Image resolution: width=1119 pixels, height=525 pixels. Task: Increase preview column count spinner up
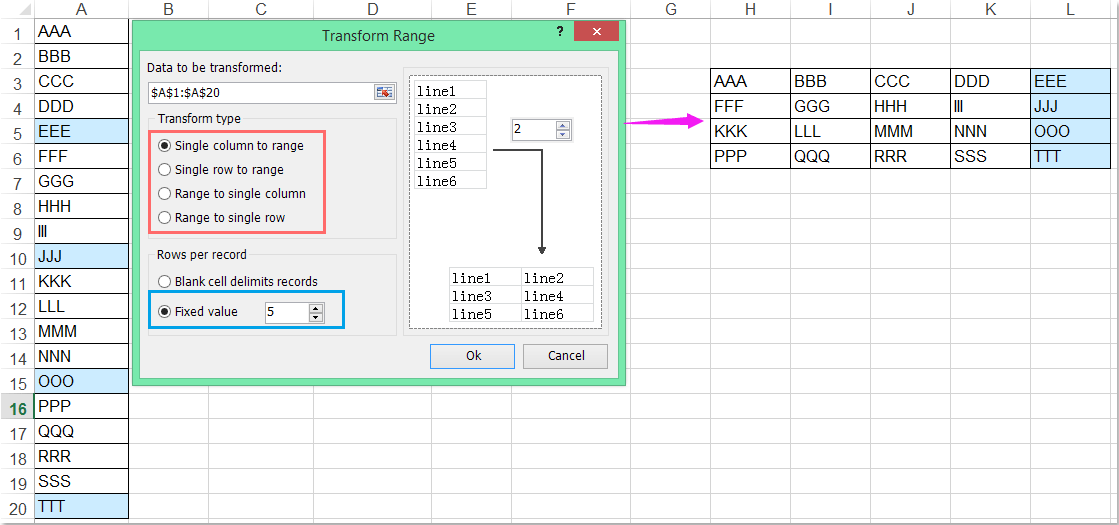pos(562,125)
